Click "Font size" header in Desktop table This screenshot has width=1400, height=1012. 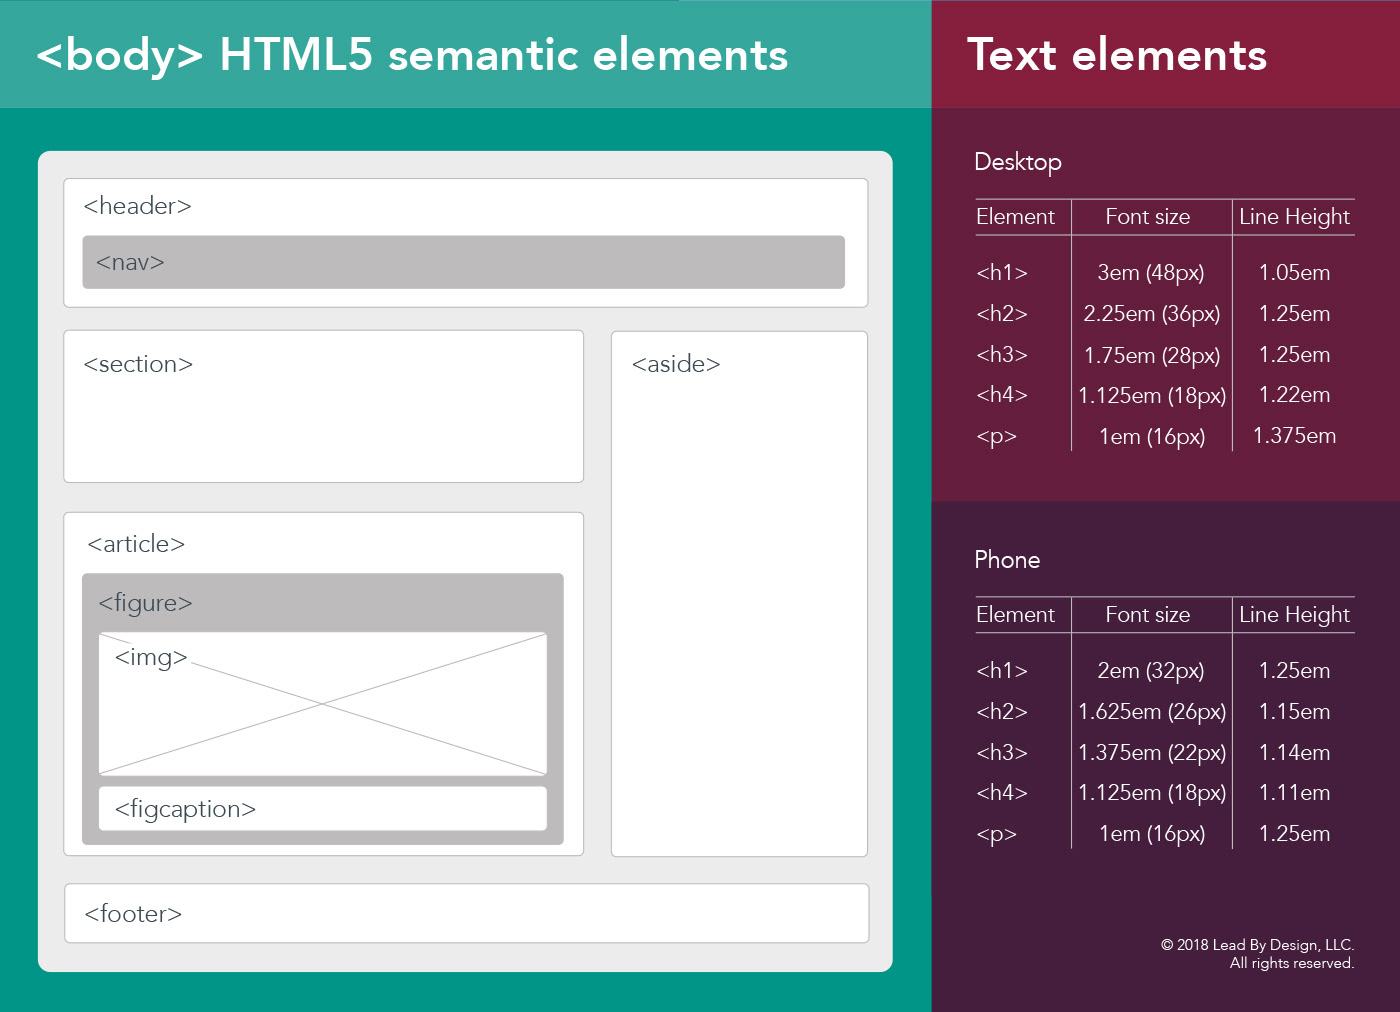pyautogui.click(x=1148, y=217)
